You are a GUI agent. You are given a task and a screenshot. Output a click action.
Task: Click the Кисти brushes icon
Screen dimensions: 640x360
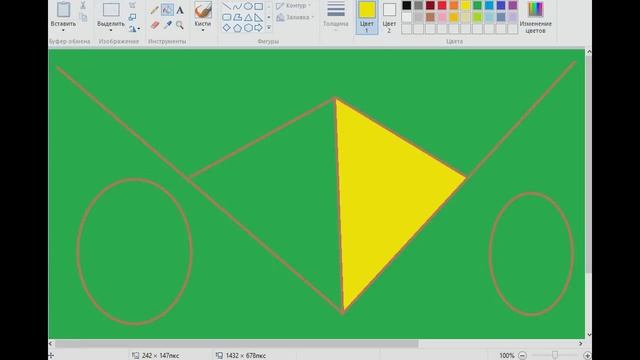coord(203,9)
